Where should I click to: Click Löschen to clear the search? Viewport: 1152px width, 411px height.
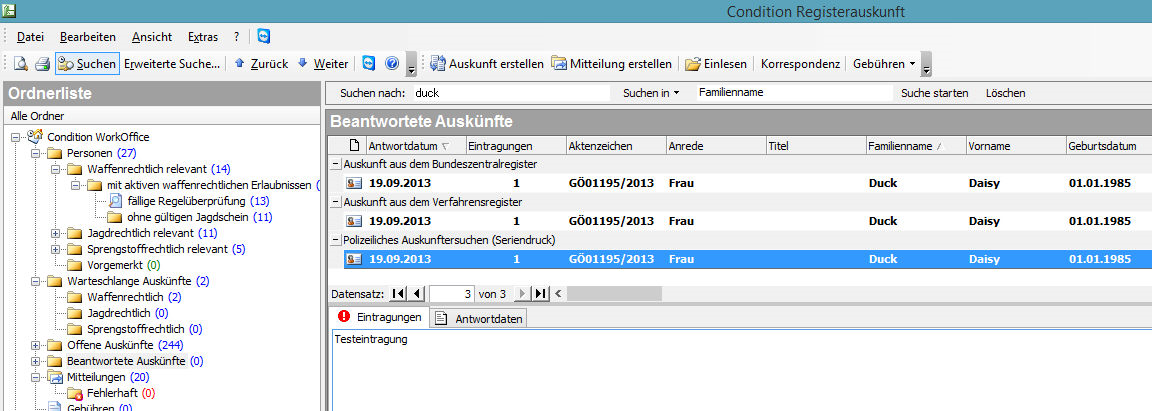point(1005,93)
